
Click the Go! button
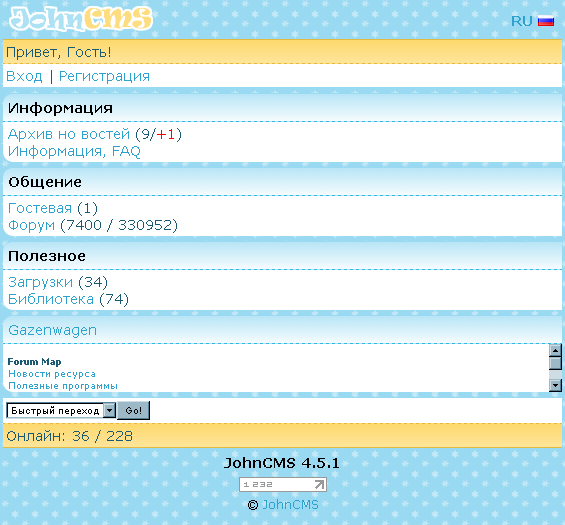coord(133,410)
